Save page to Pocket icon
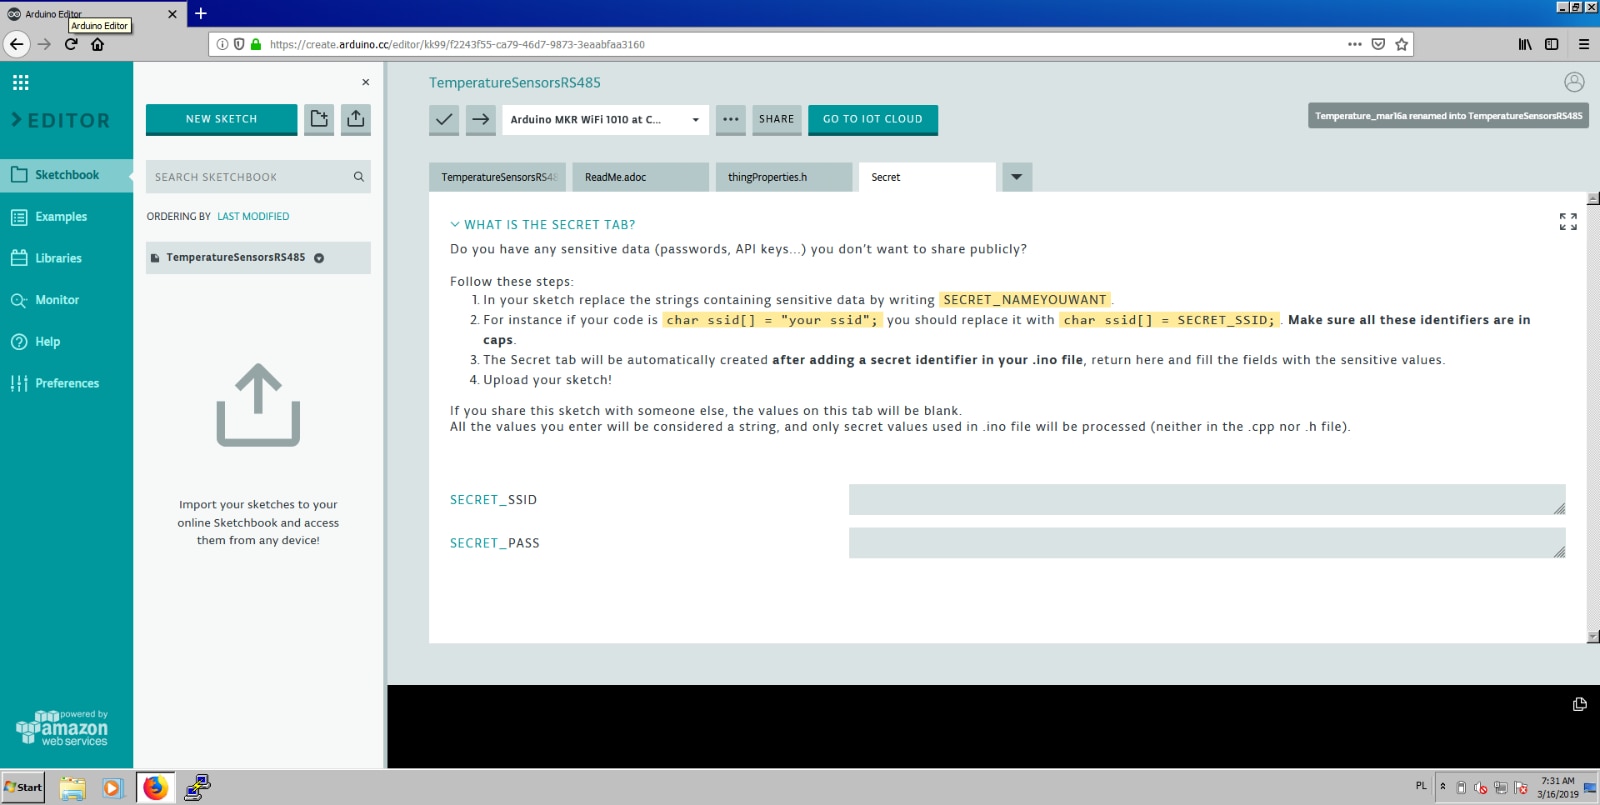The width and height of the screenshot is (1600, 805). click(1378, 44)
